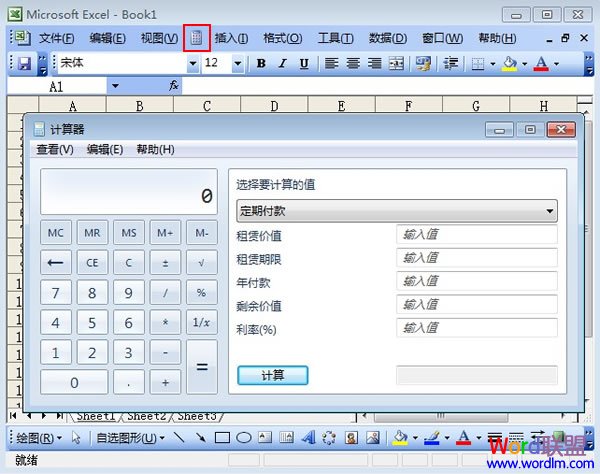Toggle Italic formatting
The height and width of the screenshot is (474, 600).
[x=283, y=63]
